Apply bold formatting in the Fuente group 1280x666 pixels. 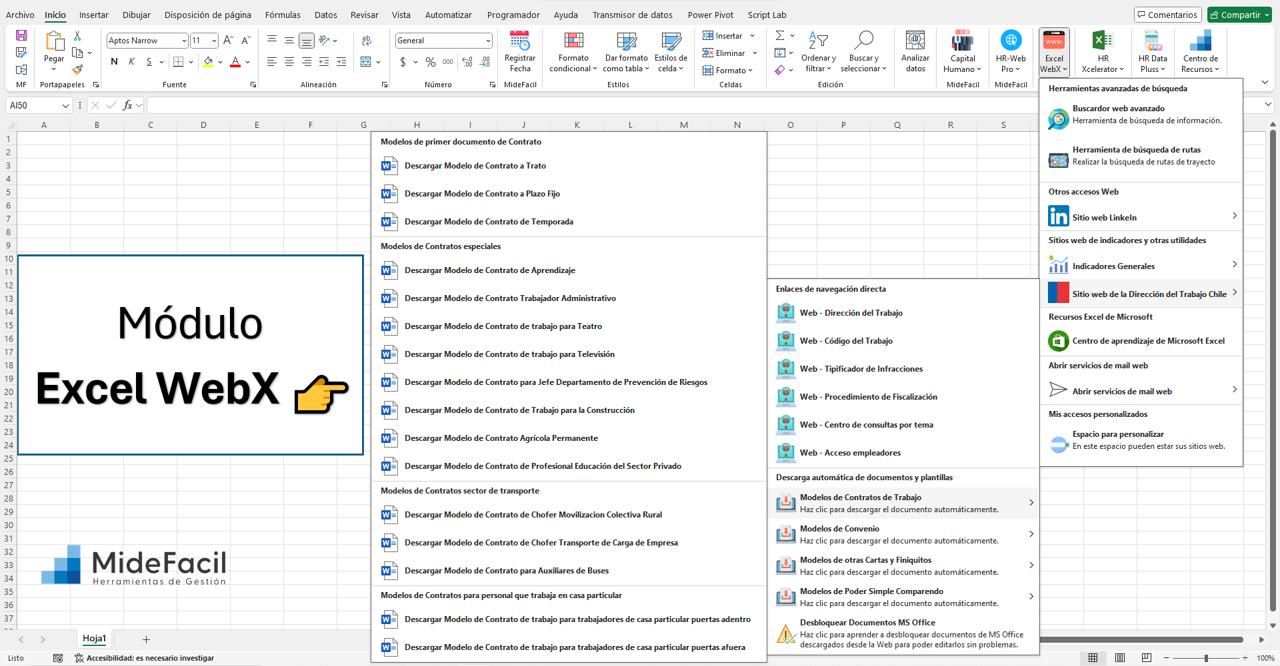coord(113,61)
